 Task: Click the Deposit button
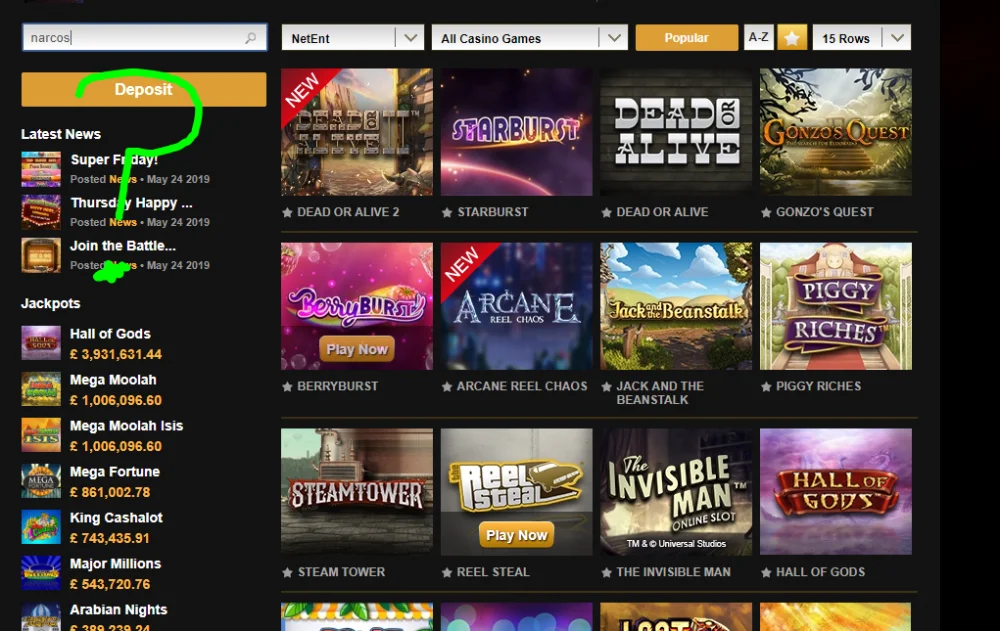coord(143,89)
